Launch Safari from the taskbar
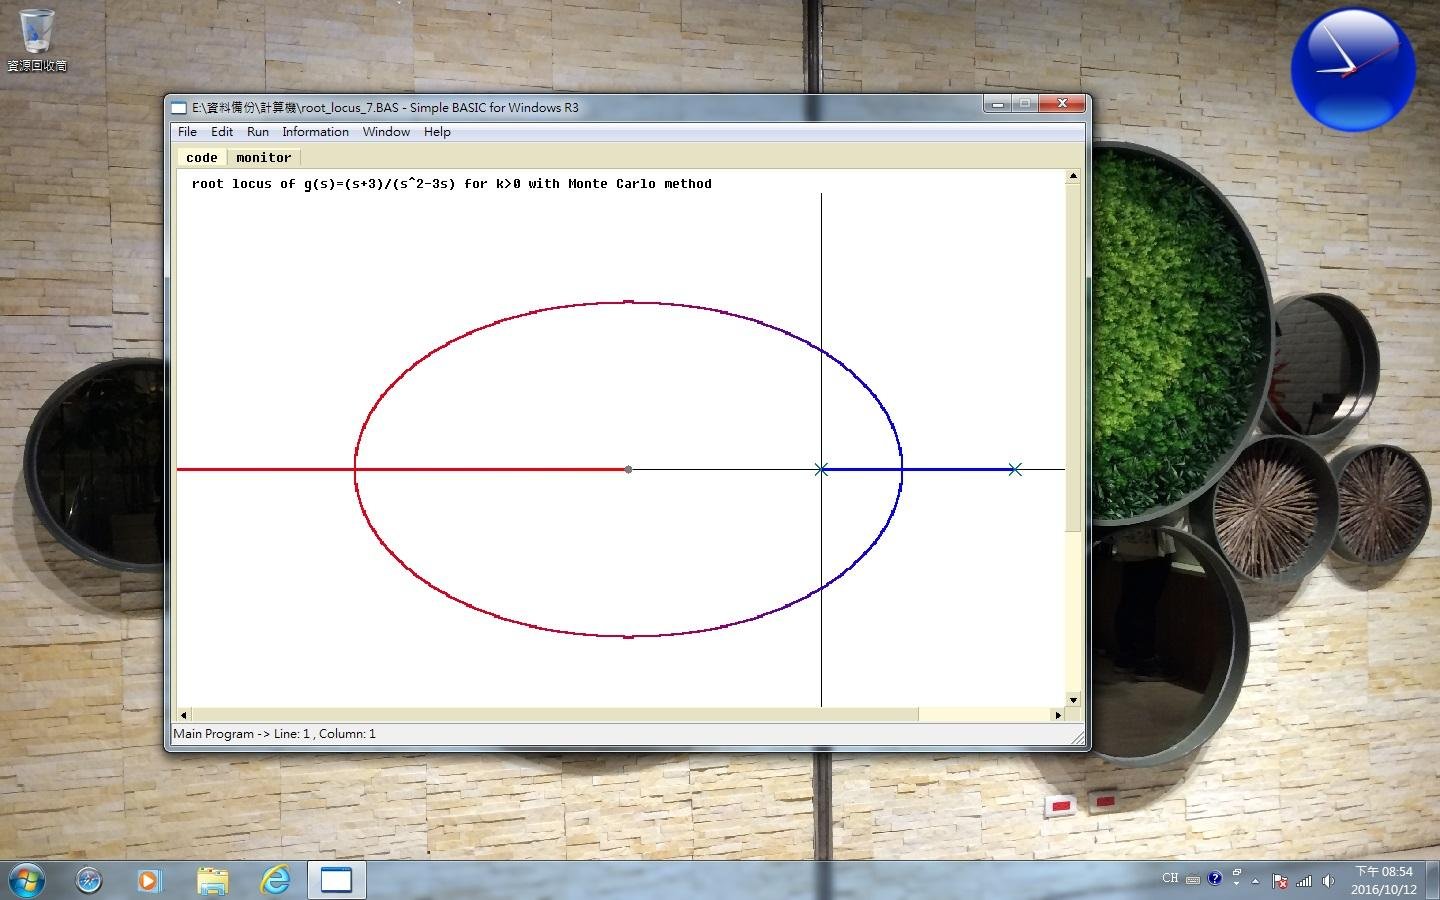 89,880
